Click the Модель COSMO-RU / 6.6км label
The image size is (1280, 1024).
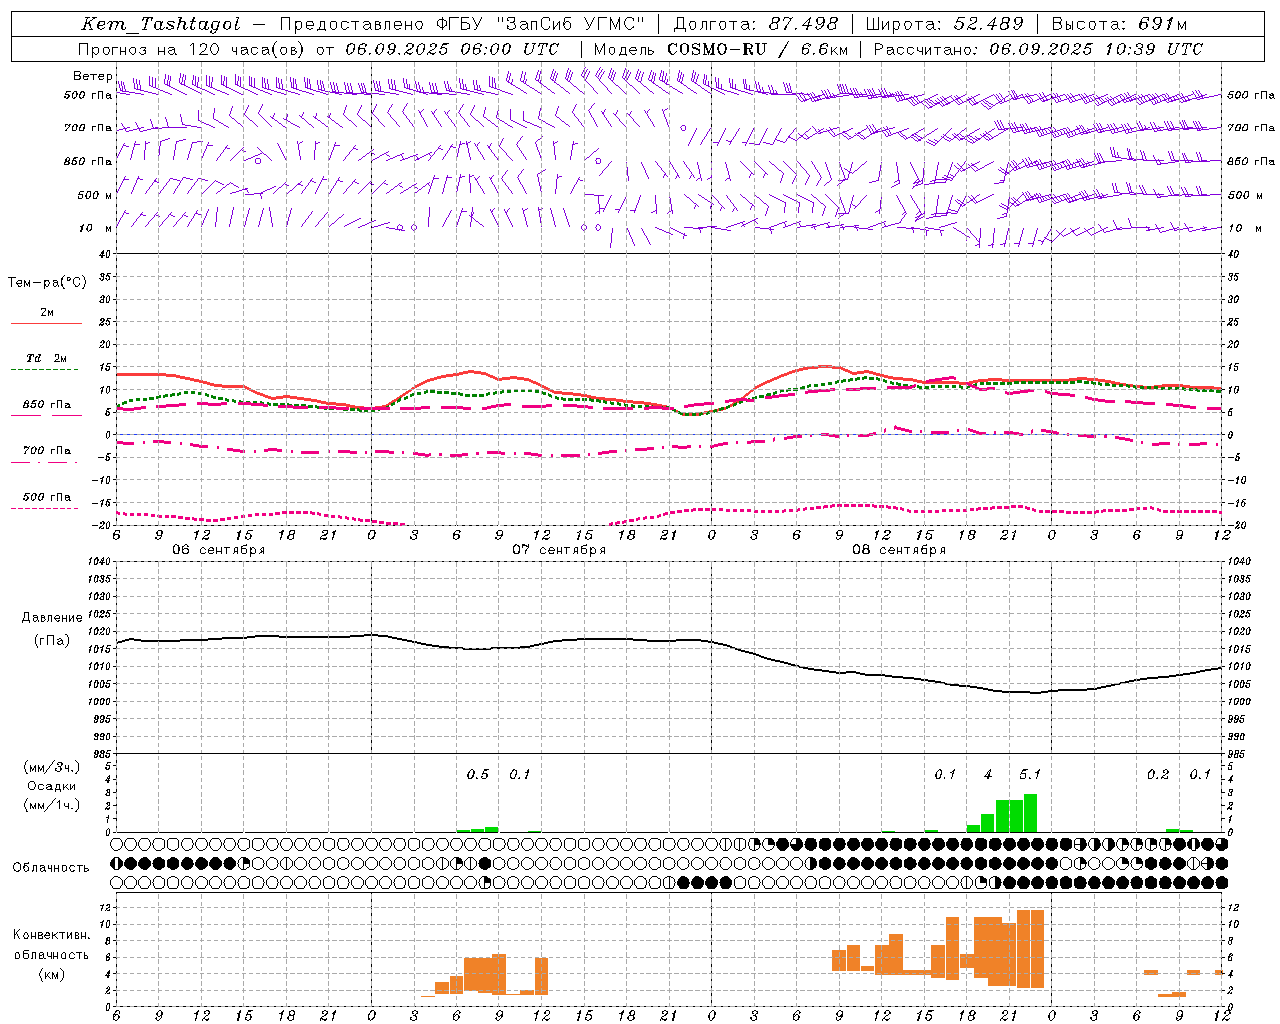click(721, 49)
